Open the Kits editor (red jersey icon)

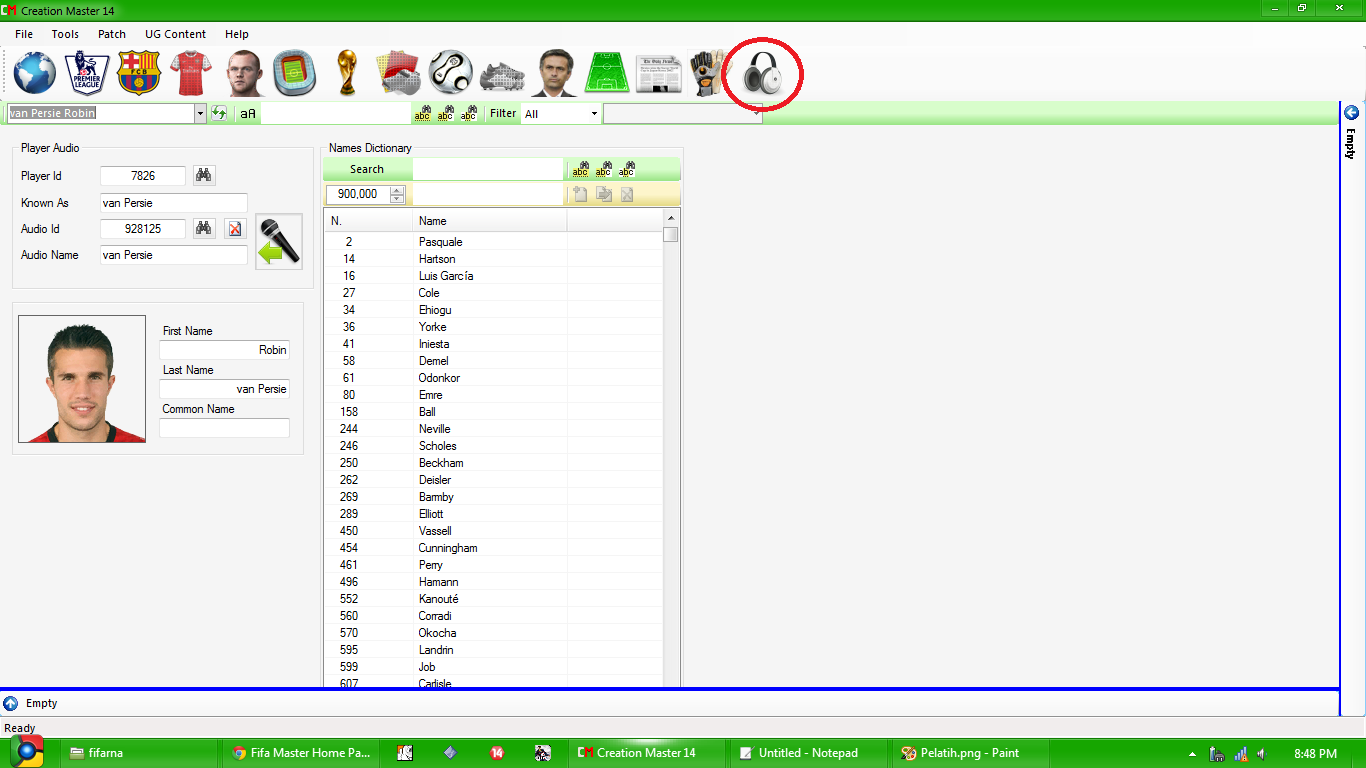coord(191,72)
